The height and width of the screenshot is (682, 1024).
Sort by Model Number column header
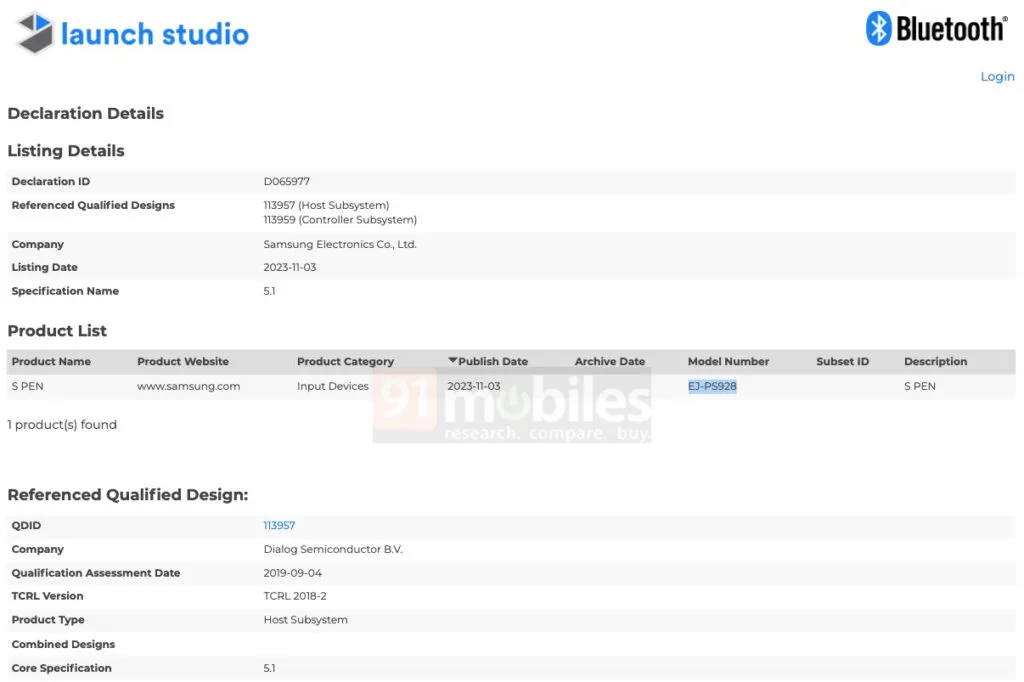(x=728, y=362)
